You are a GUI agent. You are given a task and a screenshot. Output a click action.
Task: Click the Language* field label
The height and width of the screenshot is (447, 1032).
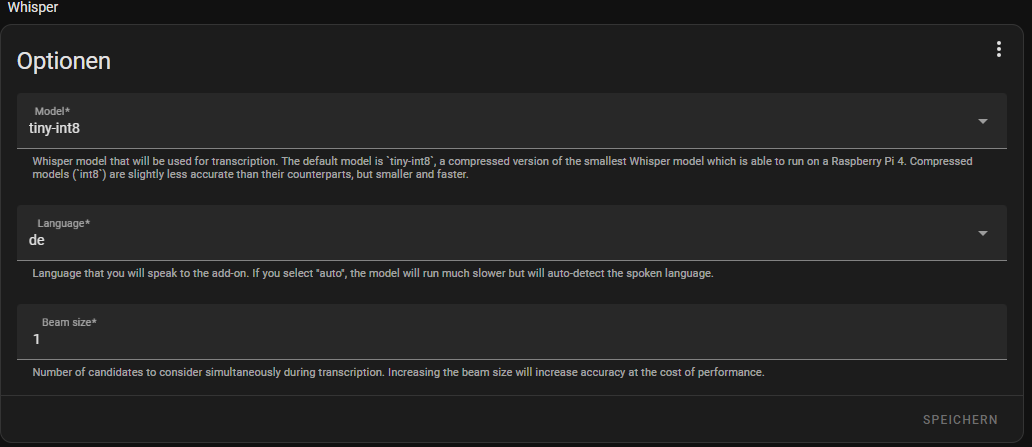64,223
